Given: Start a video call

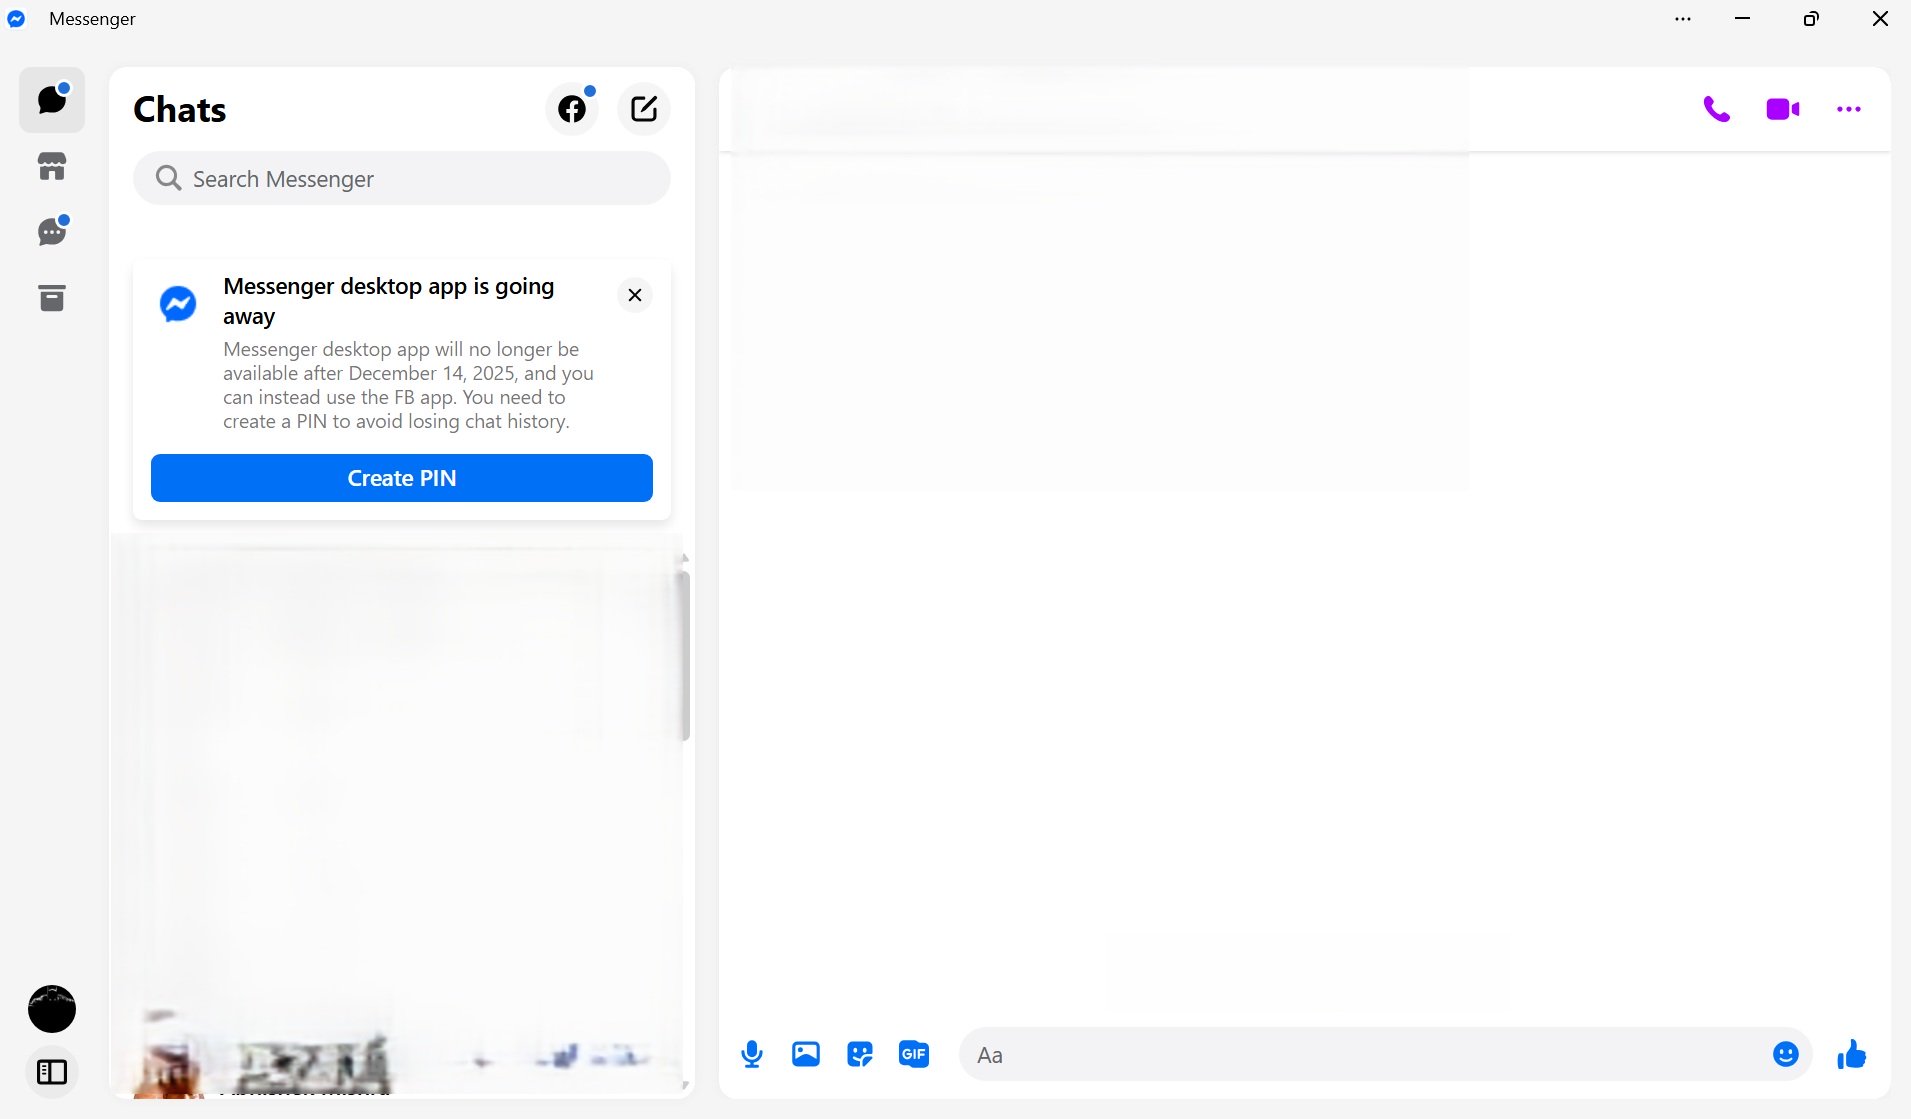Looking at the screenshot, I should [1783, 109].
